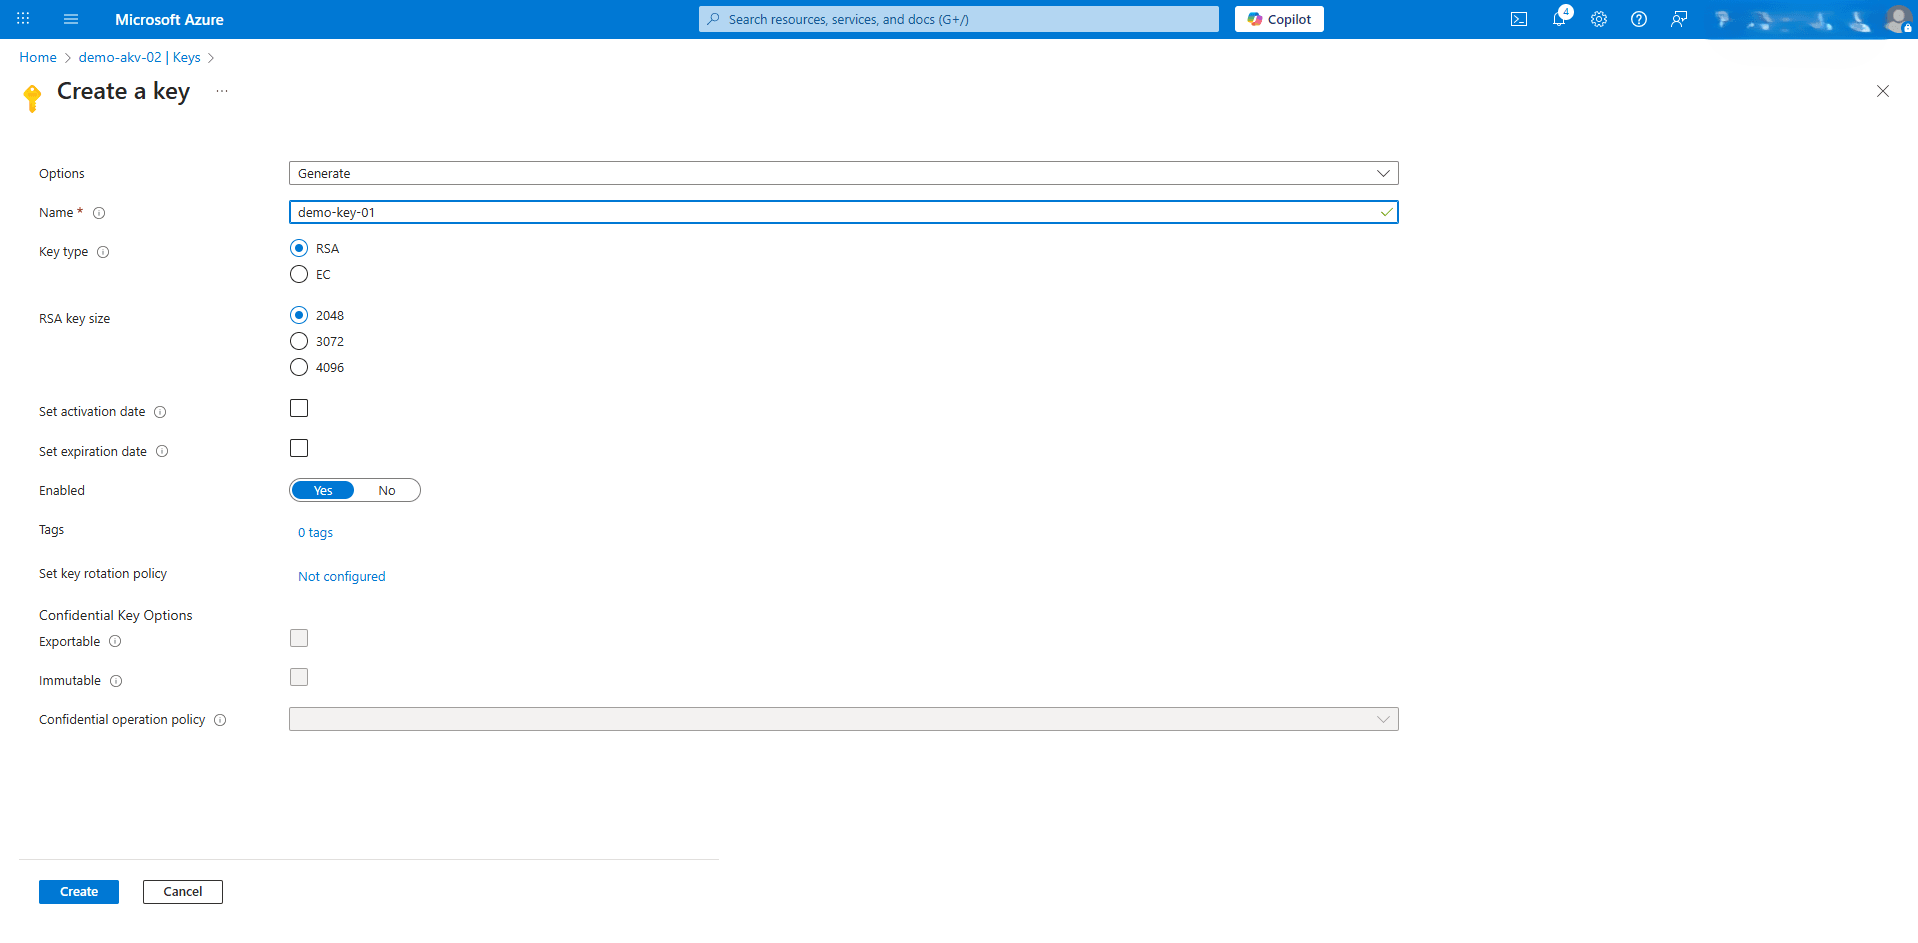This screenshot has width=1918, height=943.
Task: Check the Set expiration date checkbox
Action: 298,447
